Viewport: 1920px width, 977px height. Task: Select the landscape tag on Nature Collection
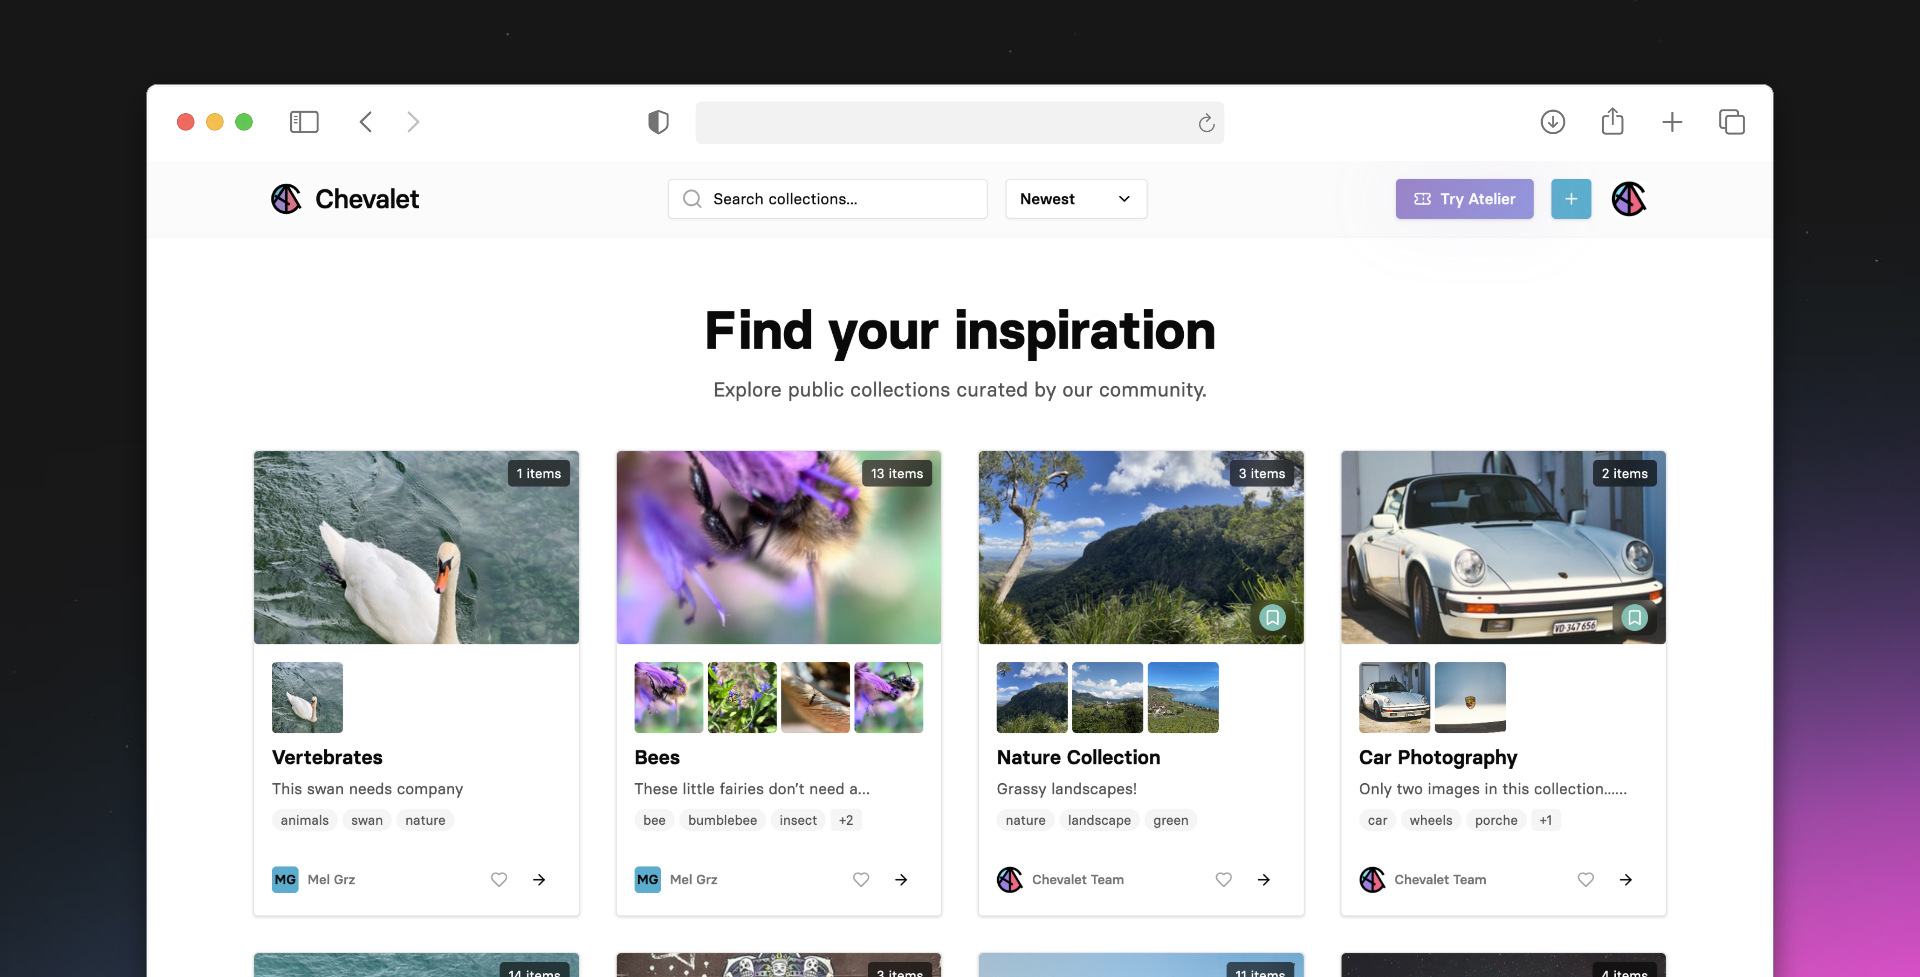click(1099, 820)
